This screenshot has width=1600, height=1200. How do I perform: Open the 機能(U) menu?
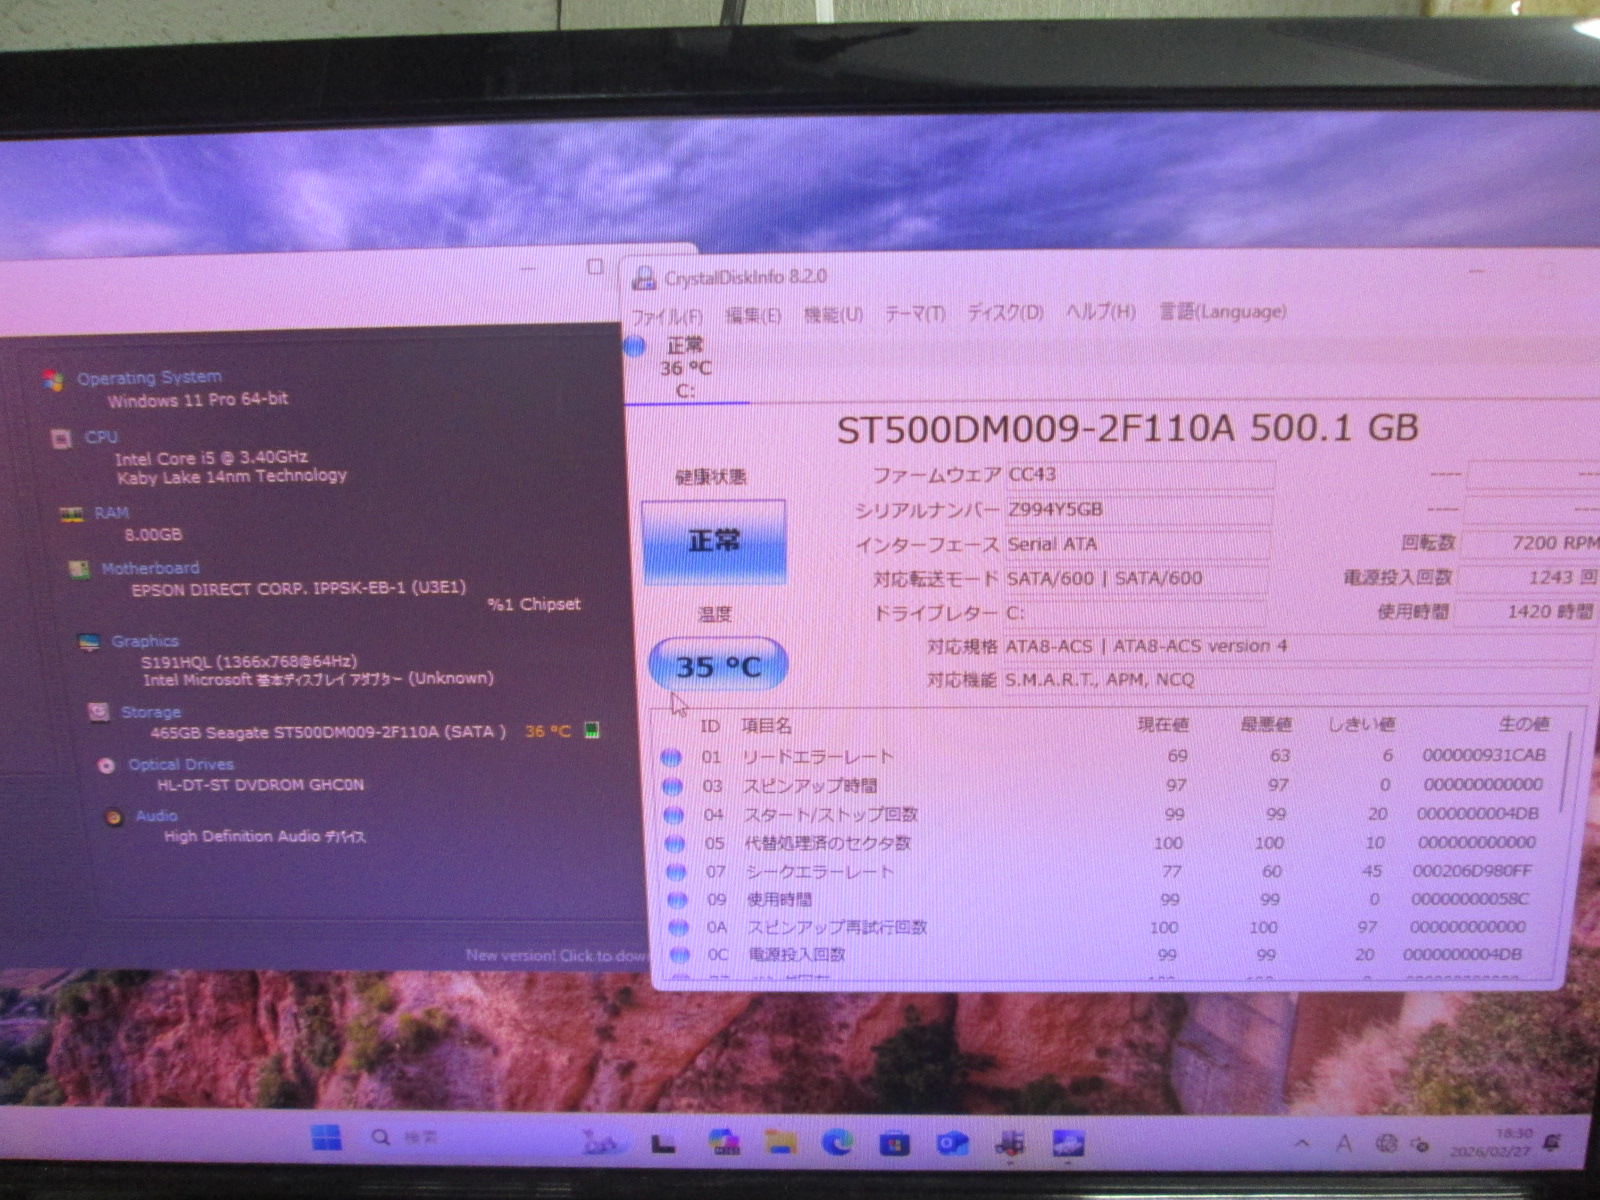(x=833, y=315)
